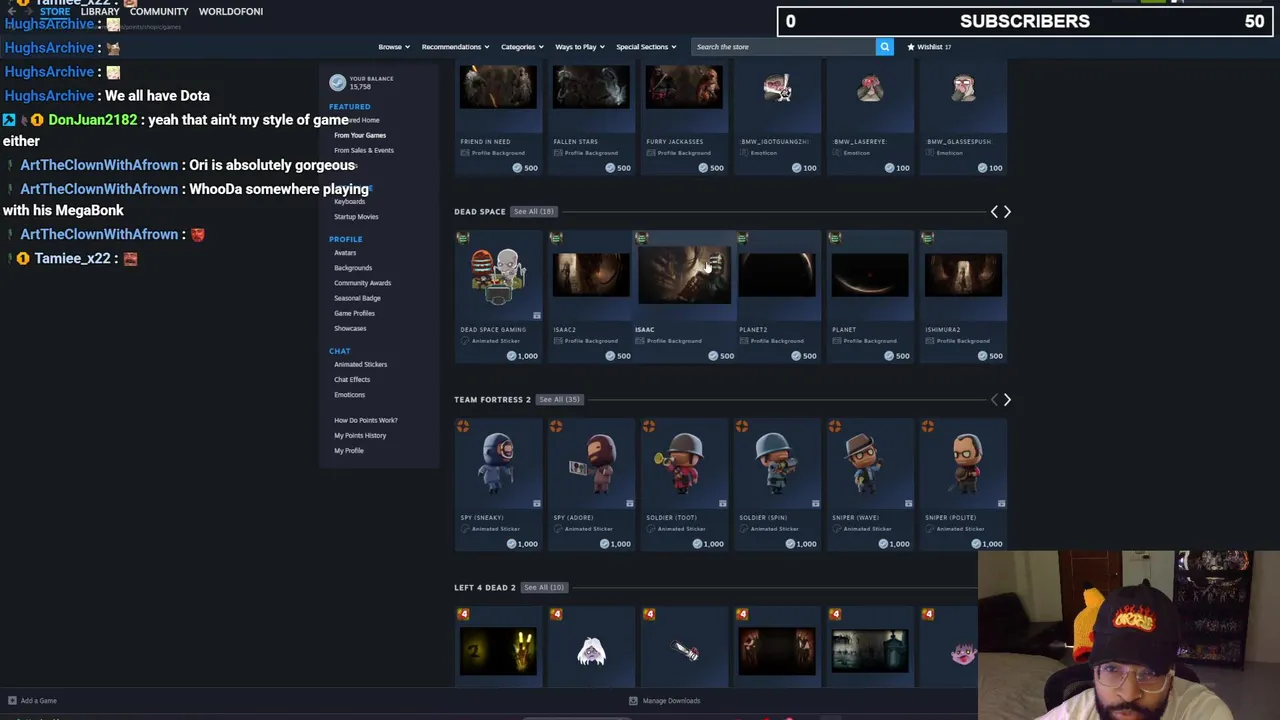
Task: Select ISAAC2 profile background
Action: [x=591, y=296]
